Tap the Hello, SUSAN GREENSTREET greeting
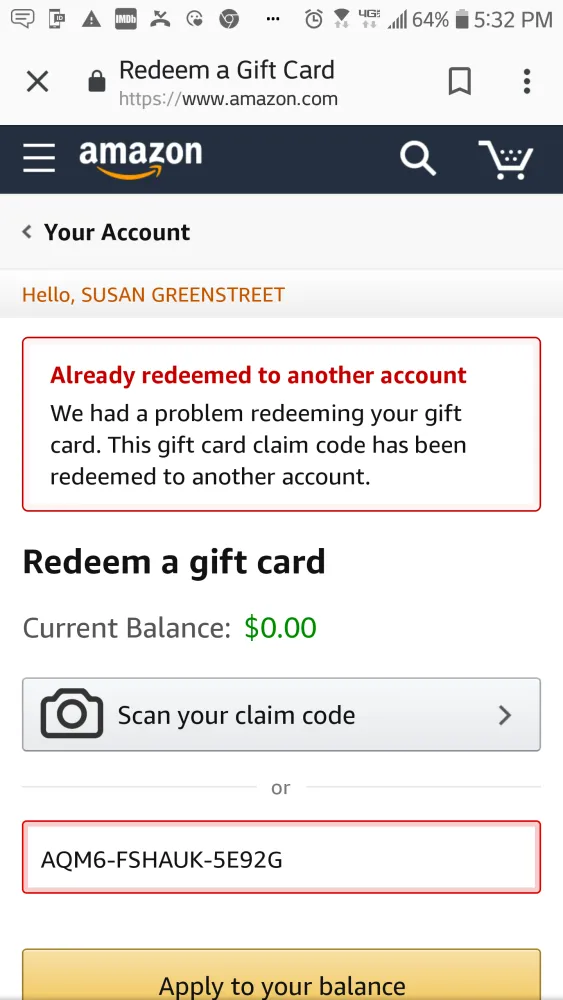 point(153,295)
